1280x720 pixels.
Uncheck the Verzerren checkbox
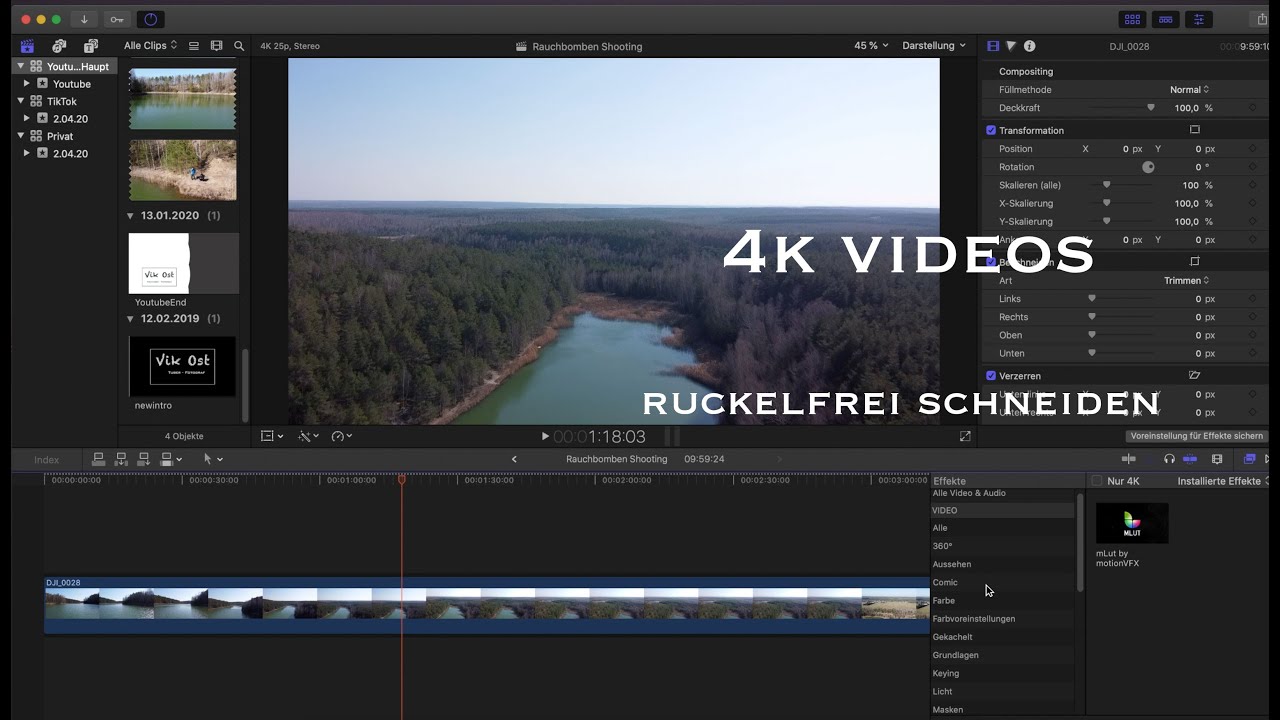coord(991,376)
